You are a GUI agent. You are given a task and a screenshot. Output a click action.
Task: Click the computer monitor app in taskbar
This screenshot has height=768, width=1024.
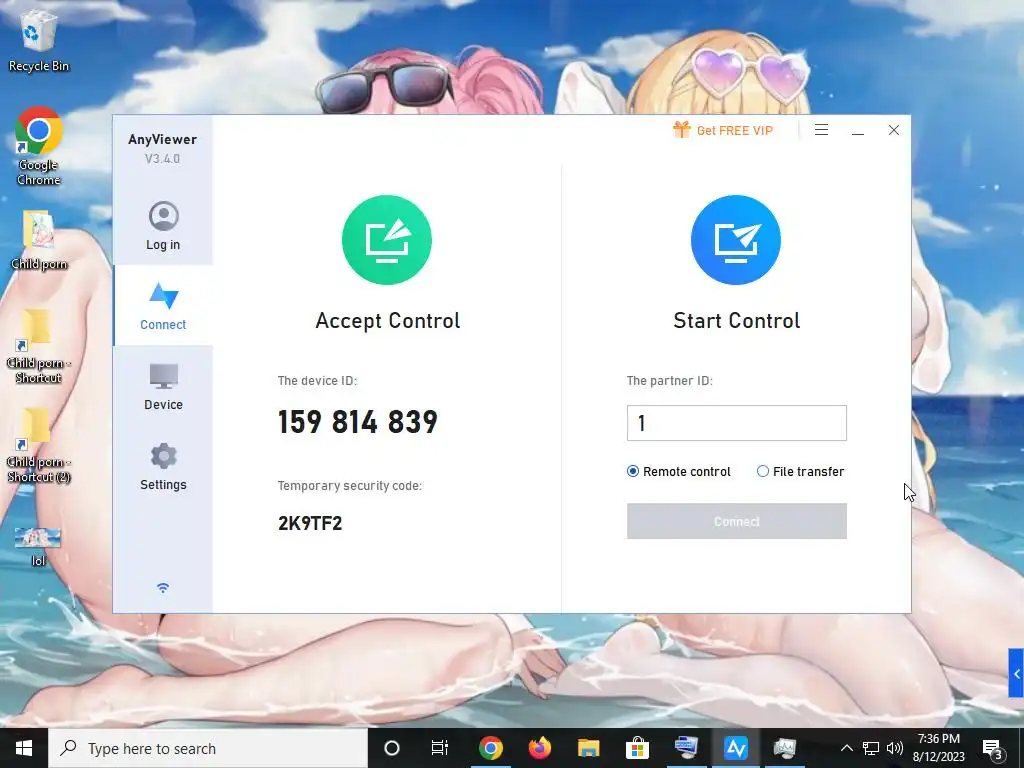click(686, 748)
